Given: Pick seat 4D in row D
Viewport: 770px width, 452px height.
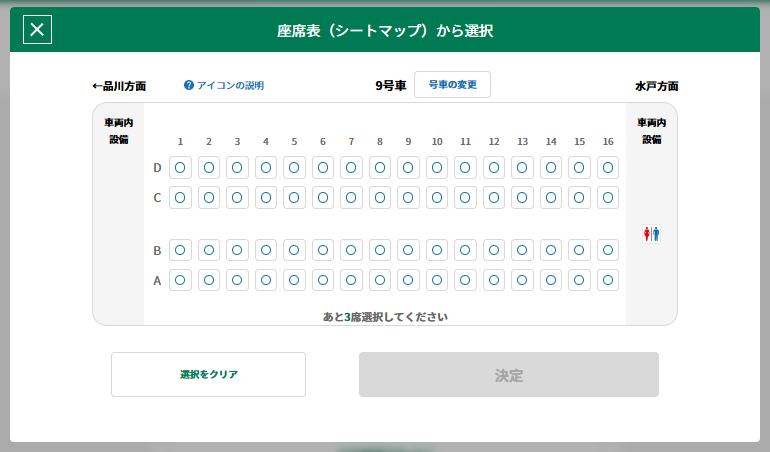Looking at the screenshot, I should (x=266, y=168).
